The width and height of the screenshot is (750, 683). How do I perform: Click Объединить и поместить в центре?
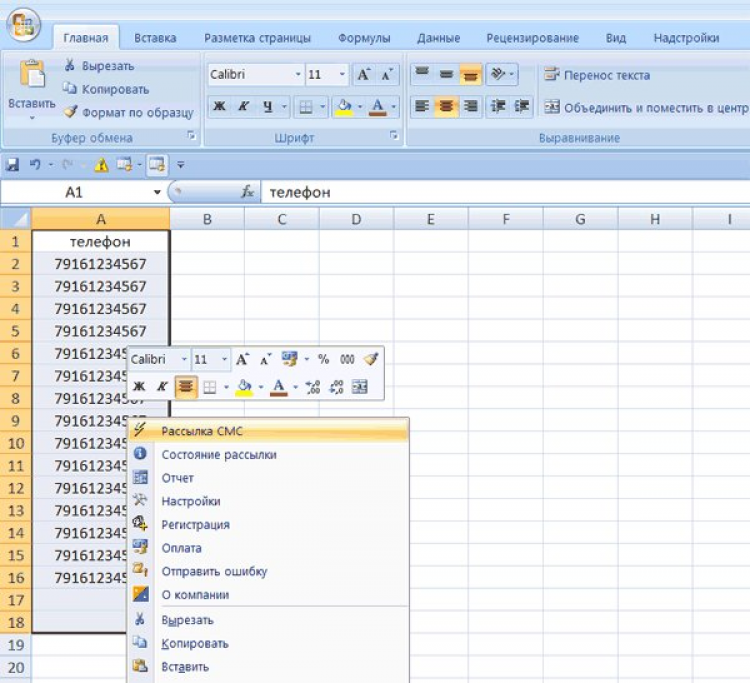(x=646, y=108)
